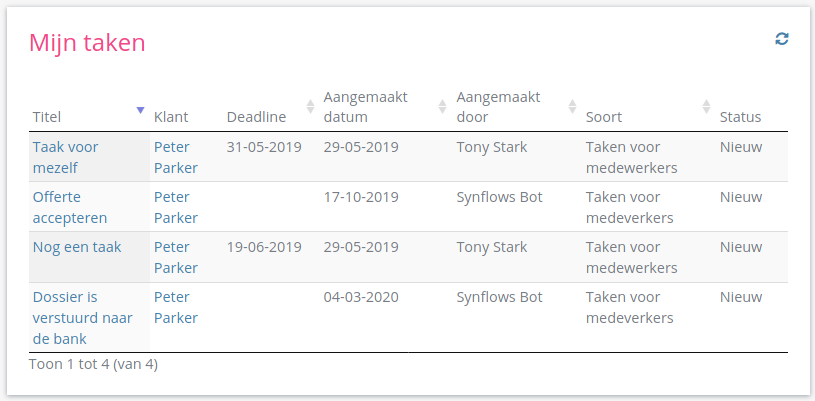This screenshot has height=401, width=815.
Task: Click the Titel column header text
Action: (x=47, y=117)
